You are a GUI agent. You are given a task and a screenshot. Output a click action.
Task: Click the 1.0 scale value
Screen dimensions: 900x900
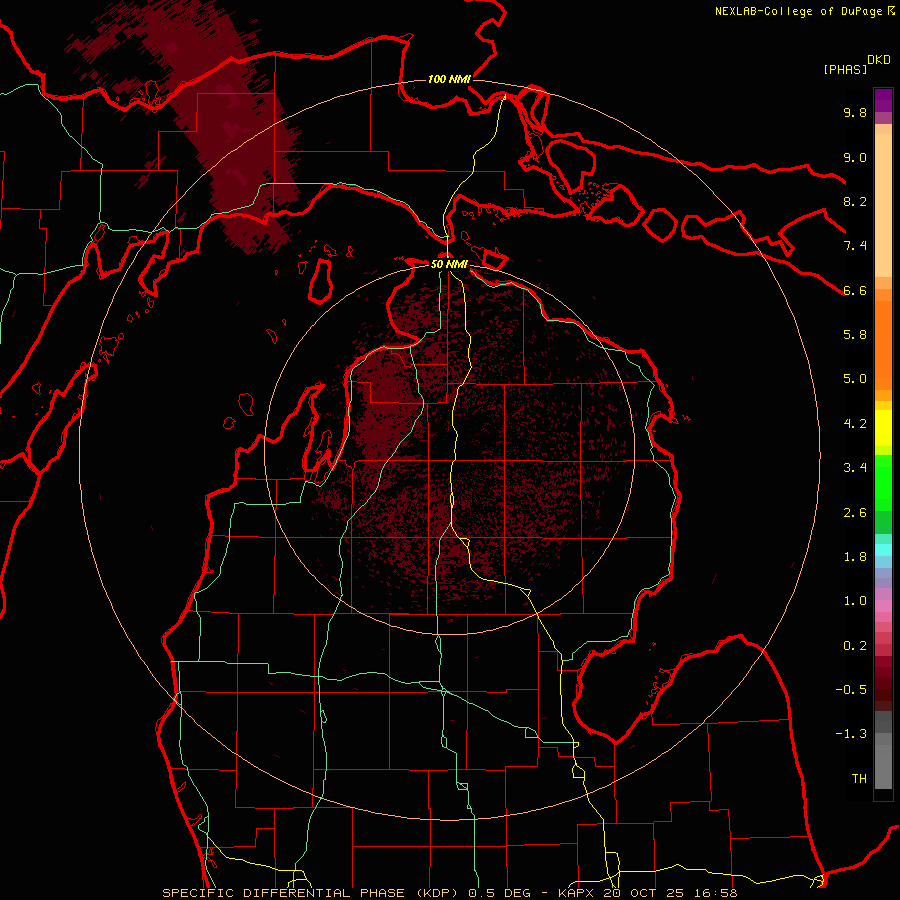coord(855,601)
